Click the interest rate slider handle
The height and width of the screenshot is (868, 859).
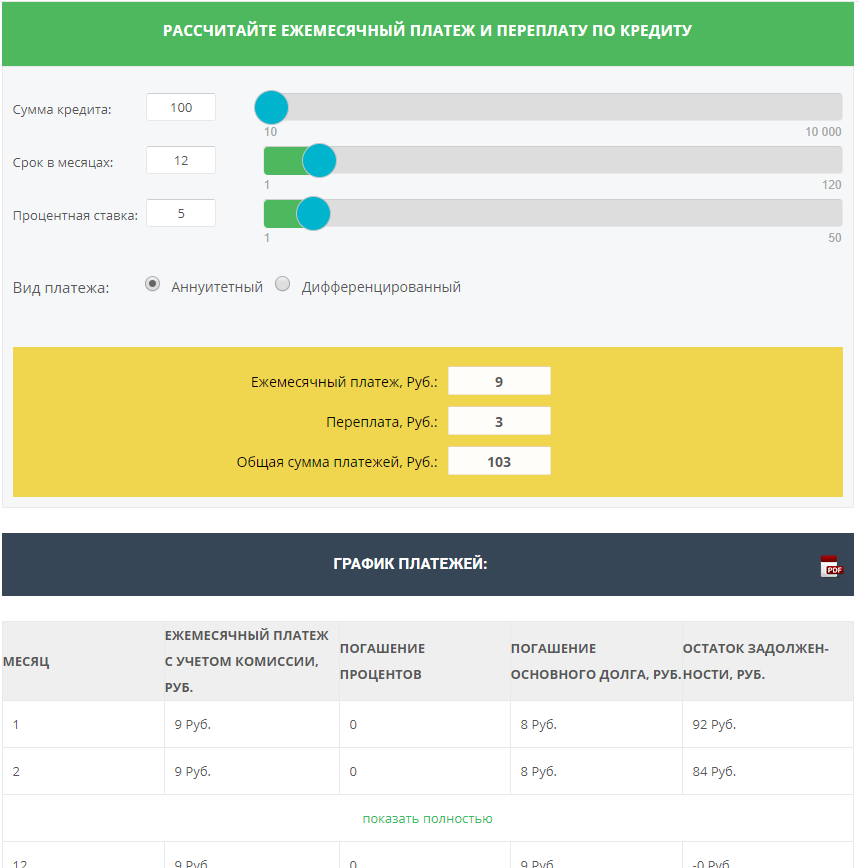point(313,213)
